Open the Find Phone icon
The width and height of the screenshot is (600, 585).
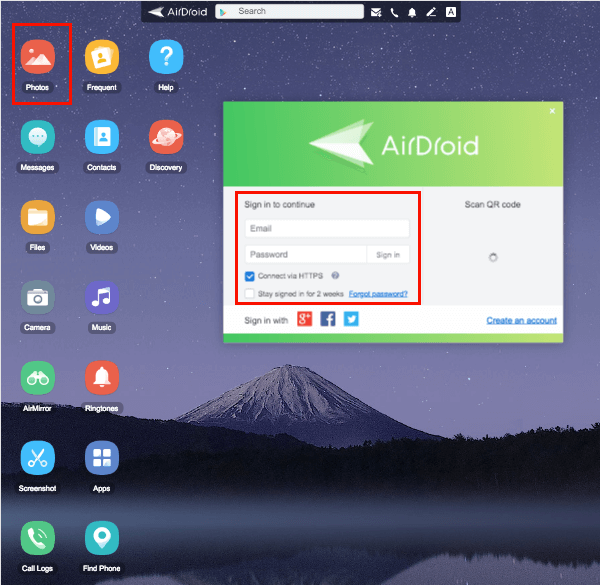click(102, 538)
